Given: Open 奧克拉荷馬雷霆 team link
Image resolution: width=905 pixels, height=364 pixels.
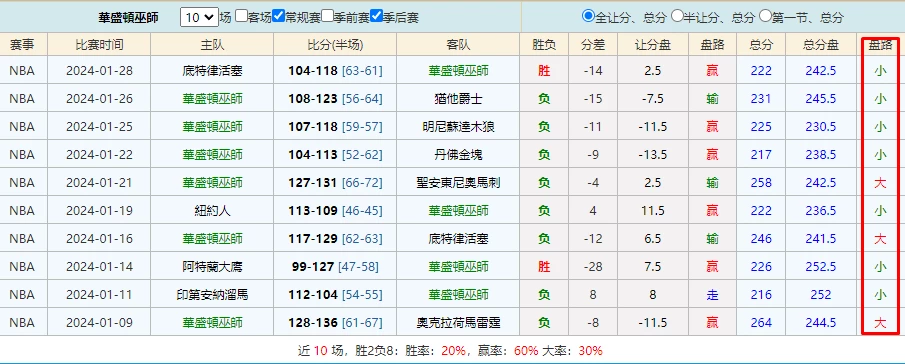Looking at the screenshot, I should pyautogui.click(x=458, y=322).
